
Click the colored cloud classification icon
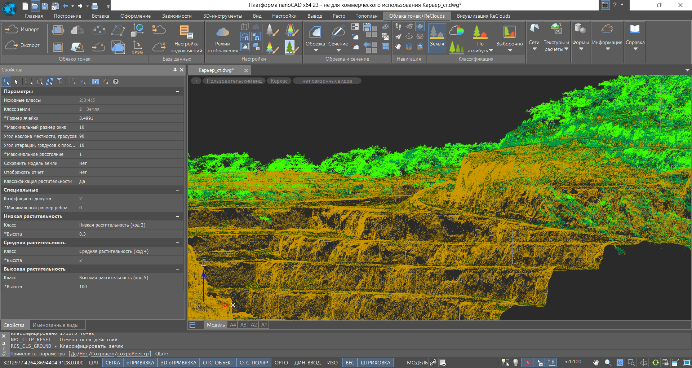(456, 30)
